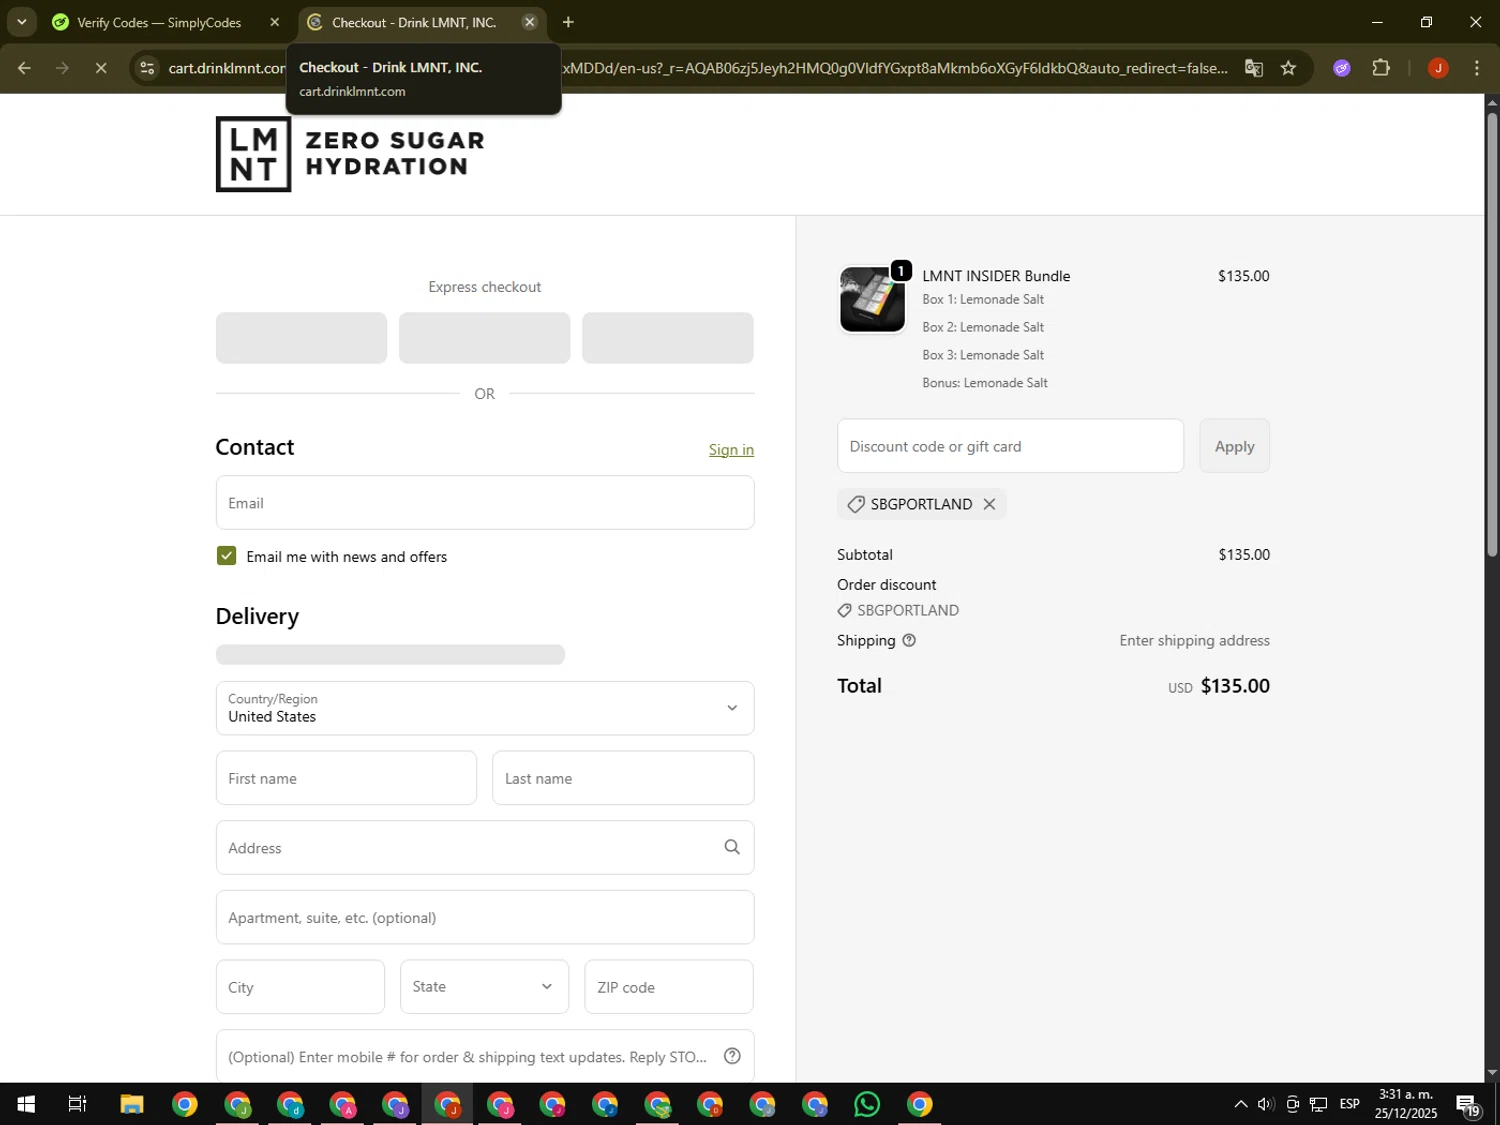Click LMNT INSIDER Bundle product name
This screenshot has height=1125, width=1500.
996,276
